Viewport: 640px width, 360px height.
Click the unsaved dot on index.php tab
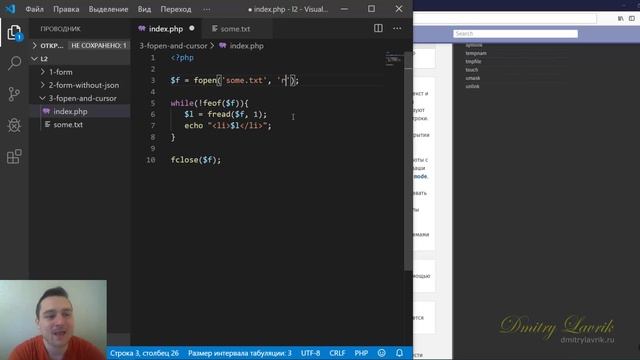pyautogui.click(x=192, y=28)
